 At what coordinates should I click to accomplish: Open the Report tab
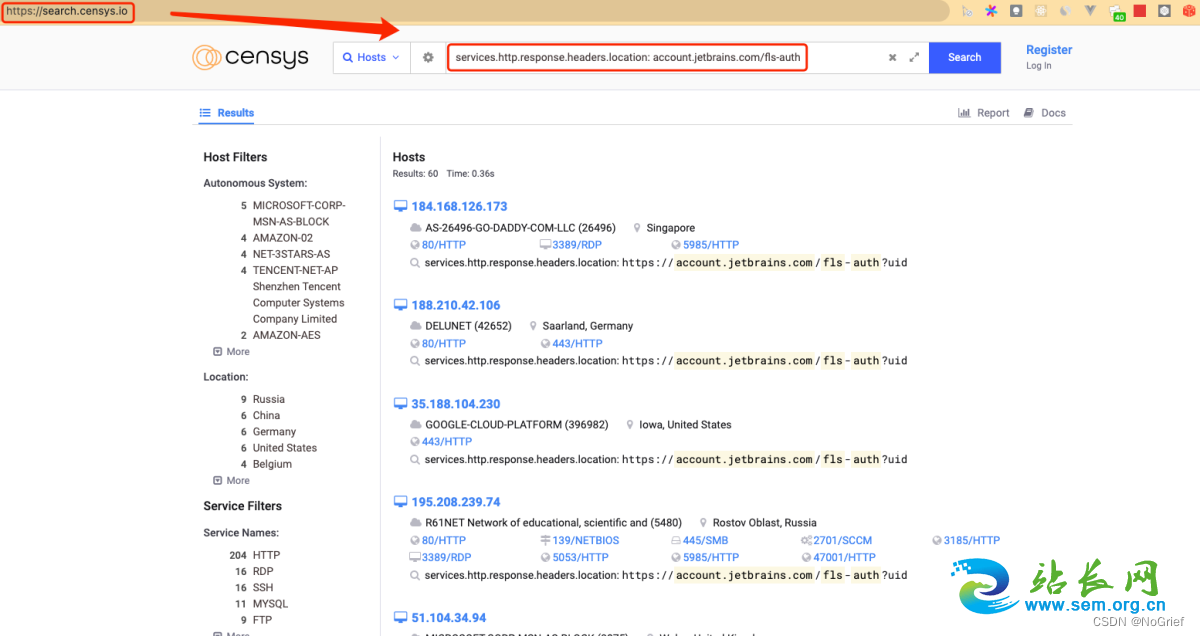(x=984, y=113)
